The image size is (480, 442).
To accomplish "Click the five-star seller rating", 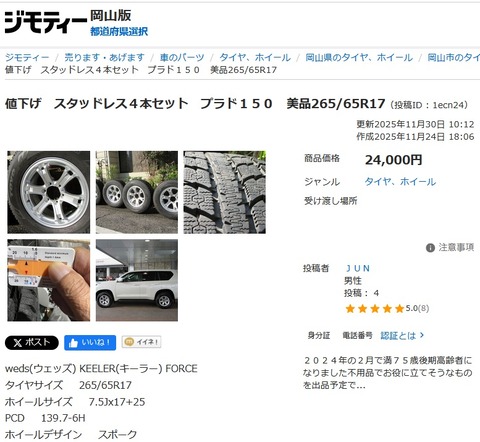I will (x=375, y=308).
